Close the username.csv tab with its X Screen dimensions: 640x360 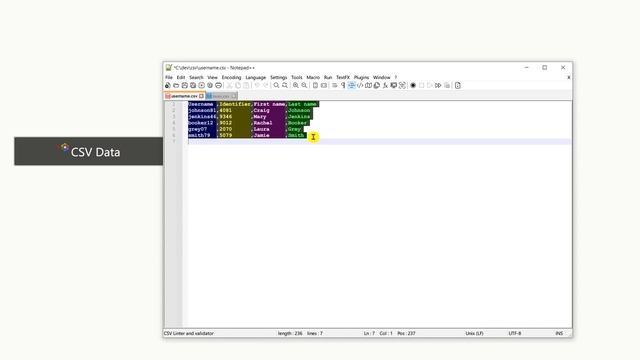(202, 96)
